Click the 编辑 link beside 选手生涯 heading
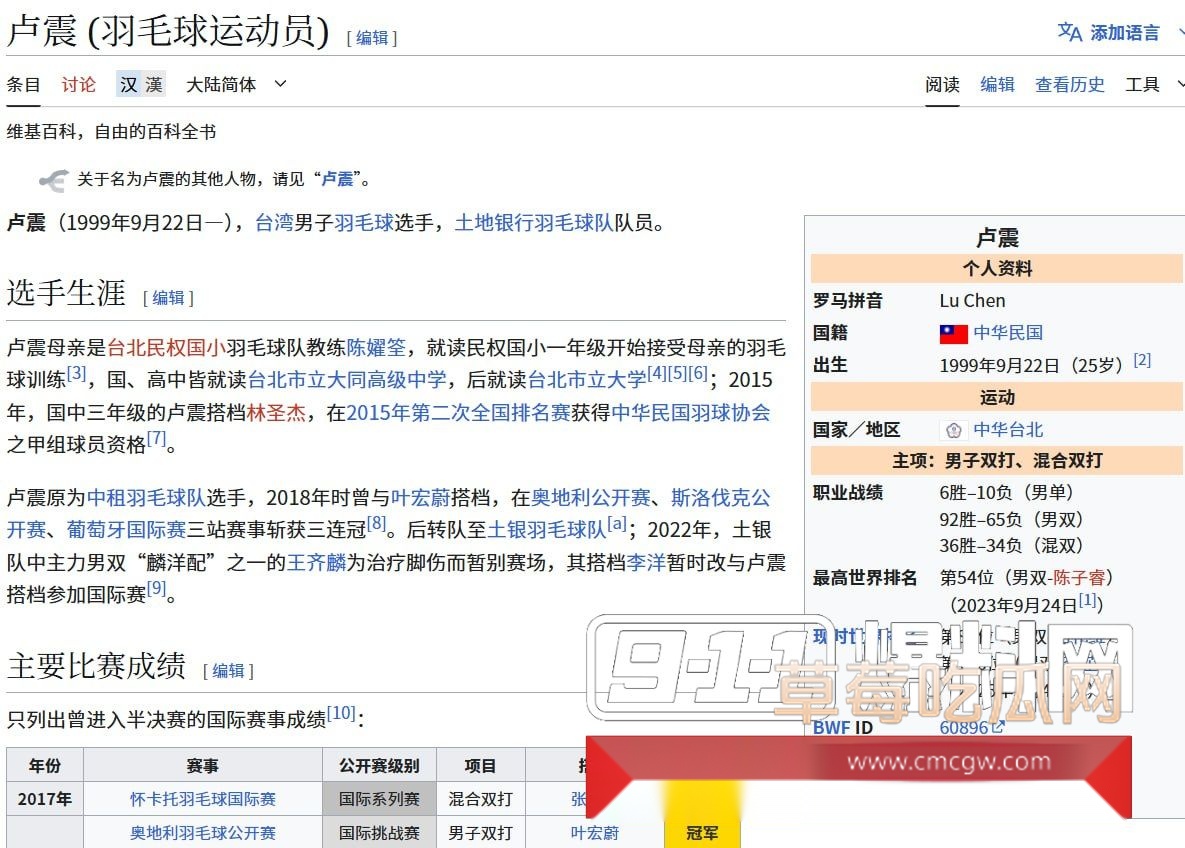 pos(169,297)
